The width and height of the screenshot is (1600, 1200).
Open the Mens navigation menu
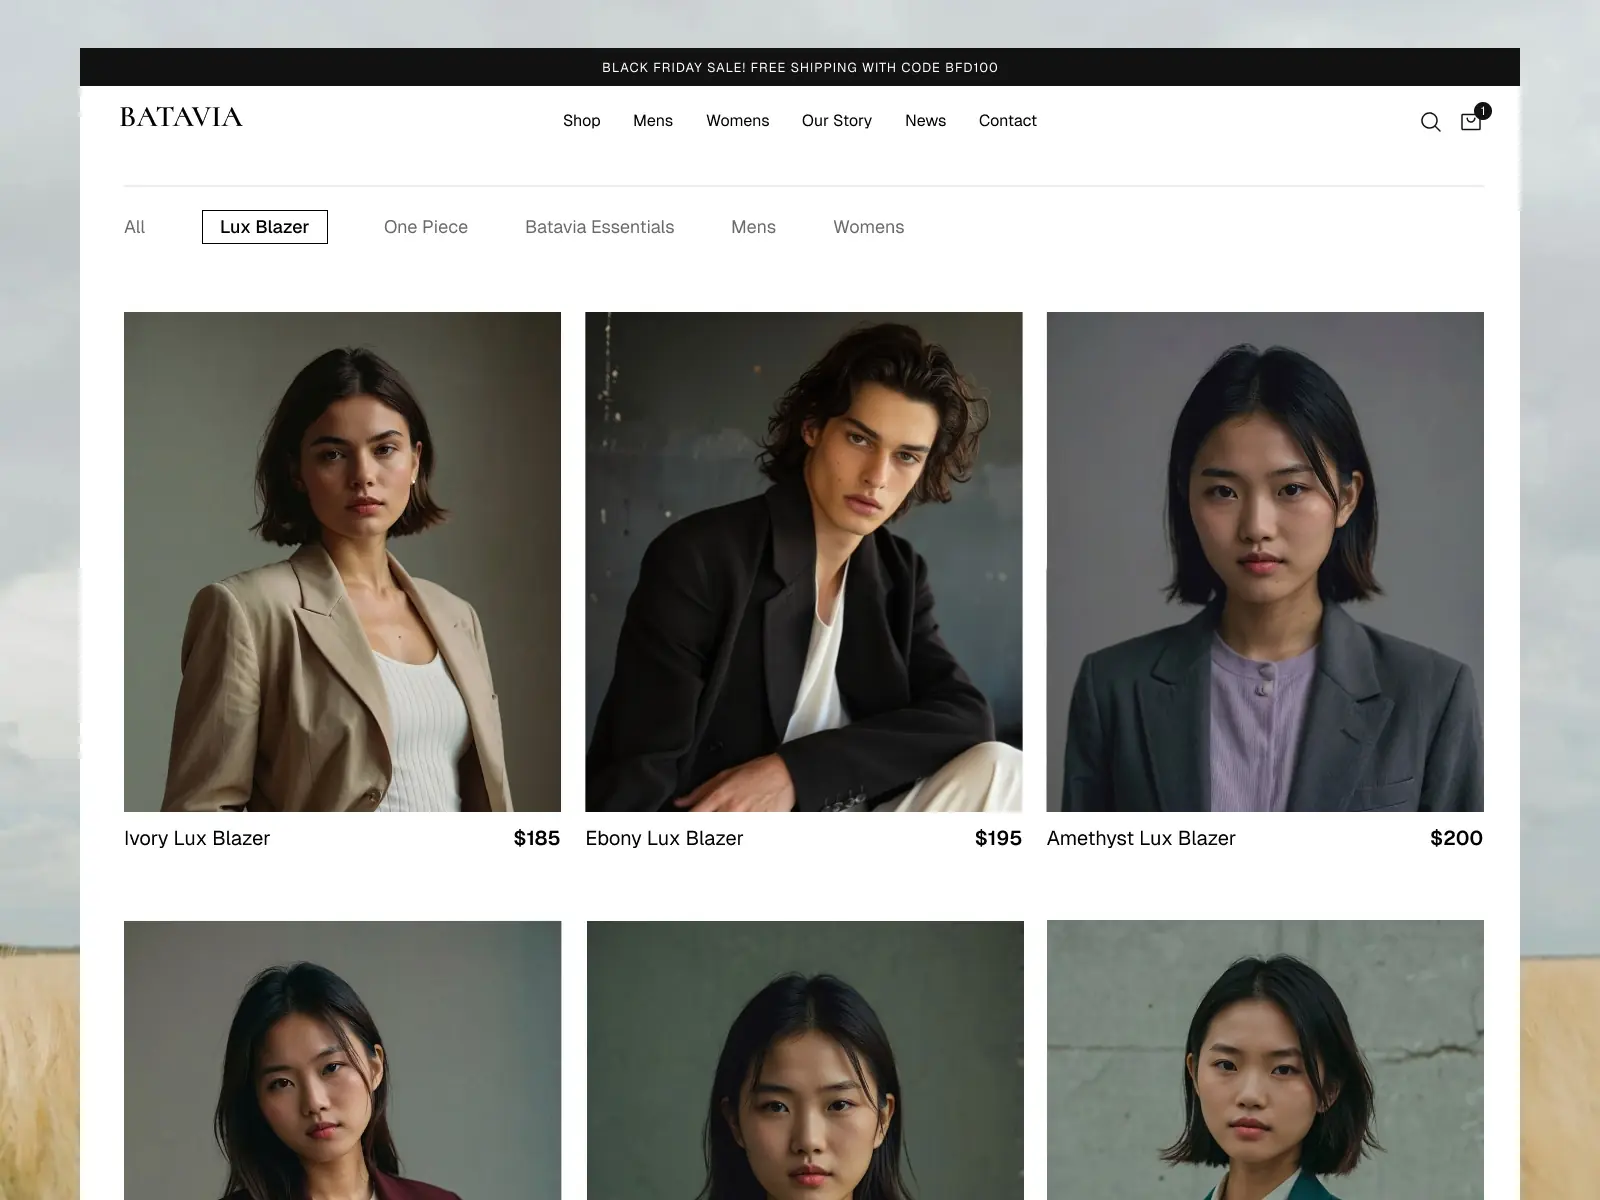(x=652, y=121)
